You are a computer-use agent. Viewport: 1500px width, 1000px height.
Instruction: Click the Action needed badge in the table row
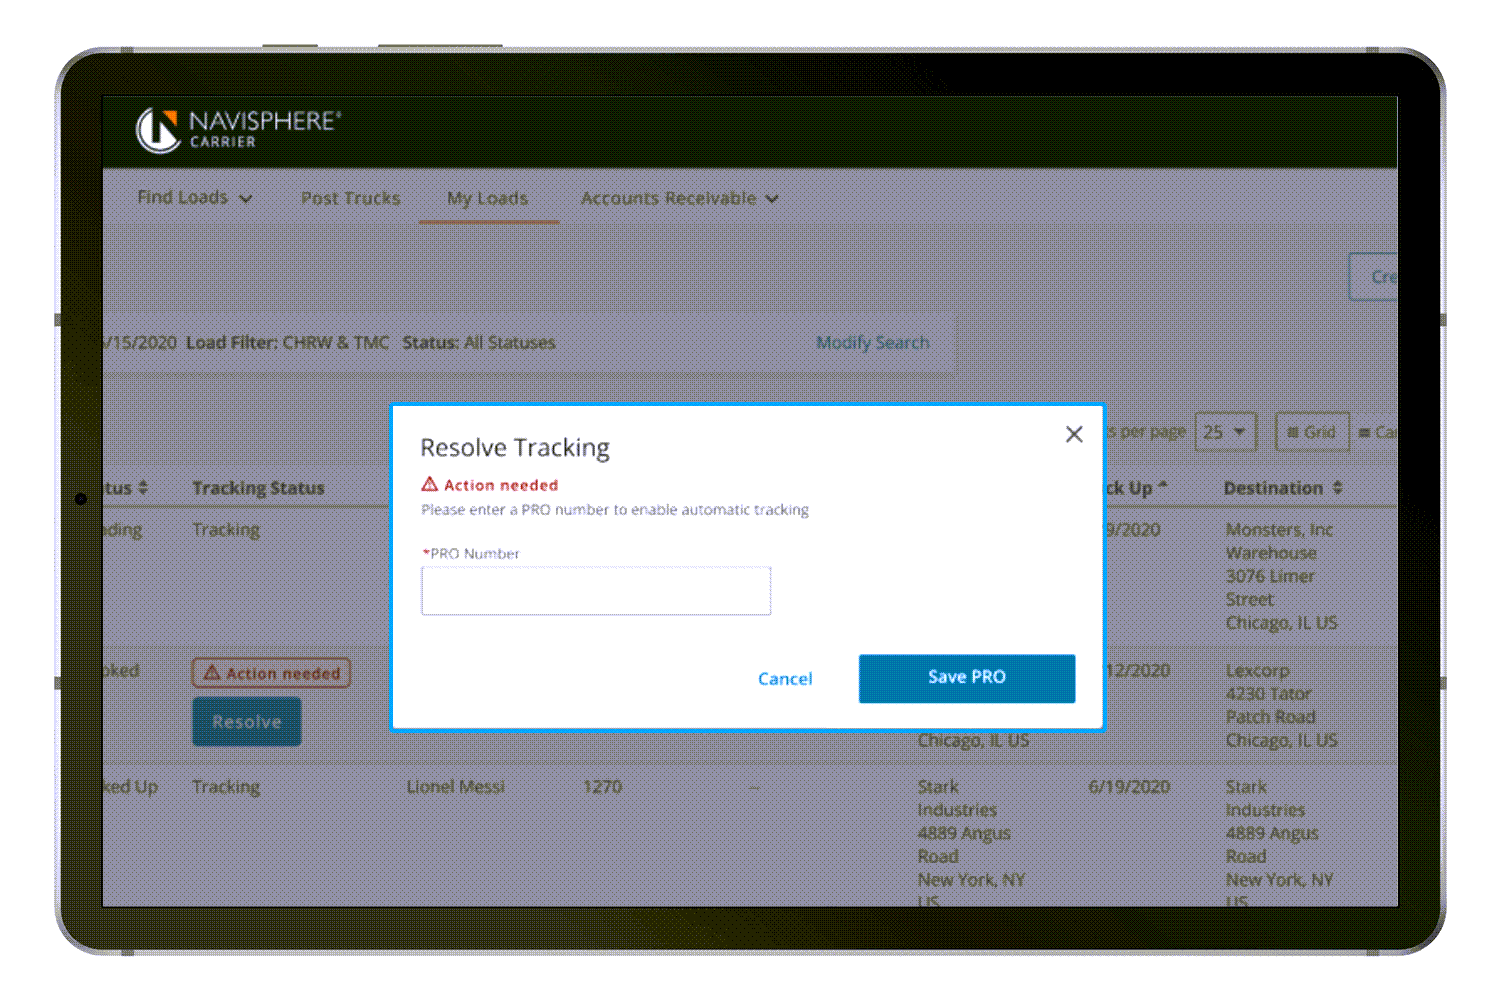coord(272,673)
